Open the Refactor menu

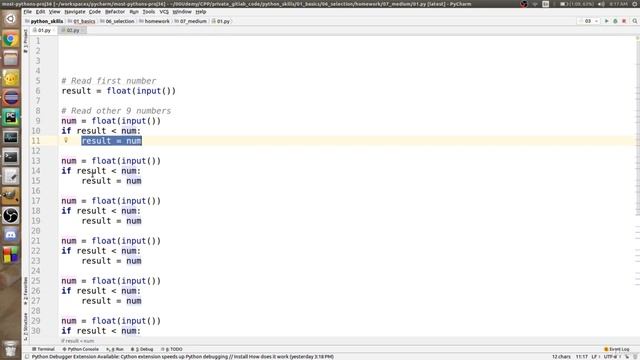click(115, 12)
